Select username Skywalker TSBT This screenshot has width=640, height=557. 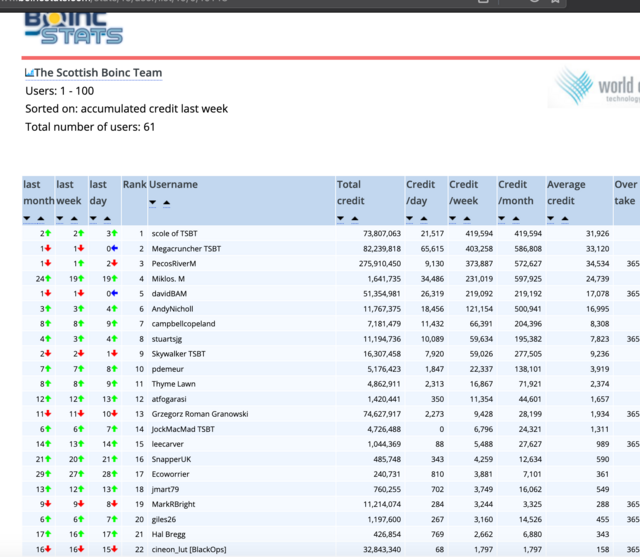[x=178, y=354]
